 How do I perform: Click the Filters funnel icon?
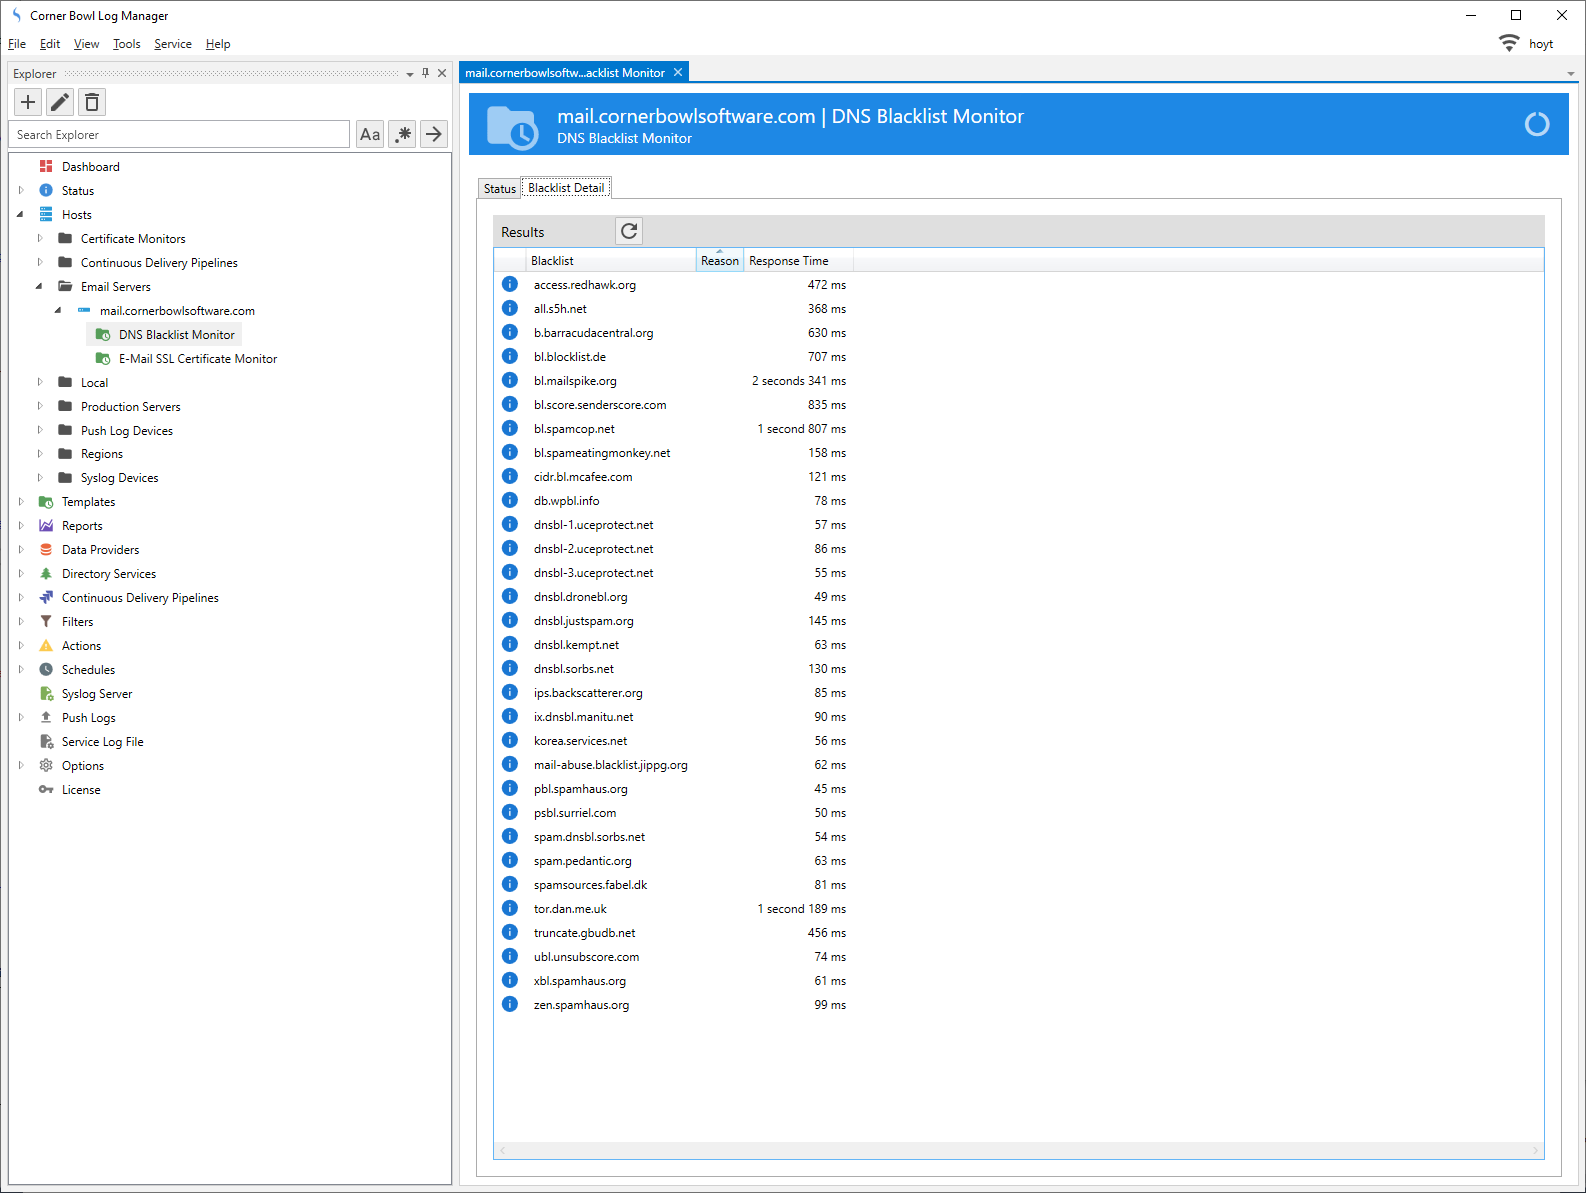pos(46,621)
